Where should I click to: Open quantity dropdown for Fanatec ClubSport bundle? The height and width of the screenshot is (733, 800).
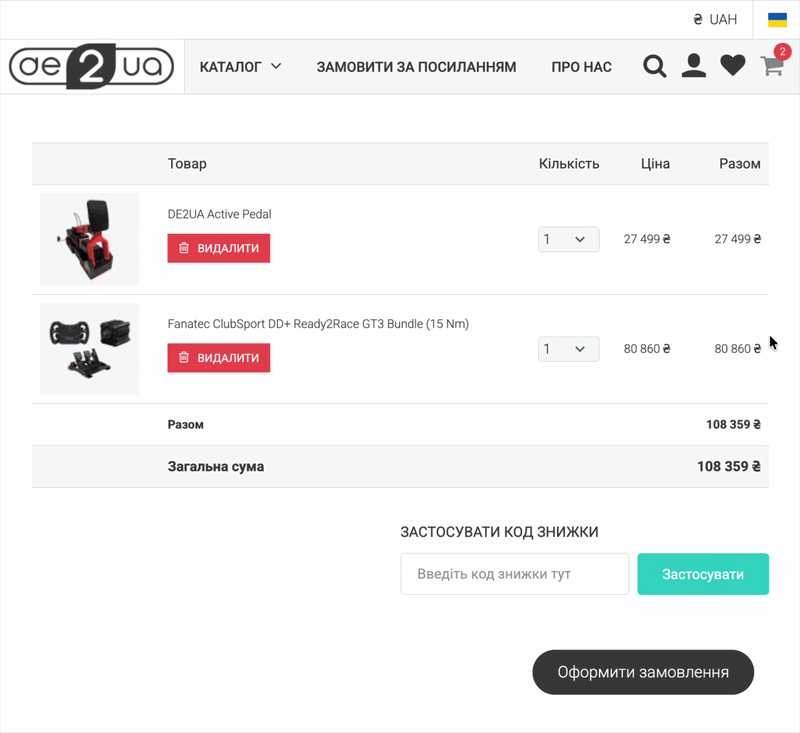(568, 349)
